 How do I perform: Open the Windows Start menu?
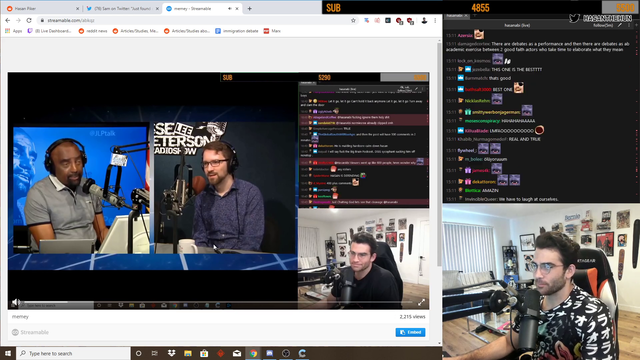click(x=8, y=353)
